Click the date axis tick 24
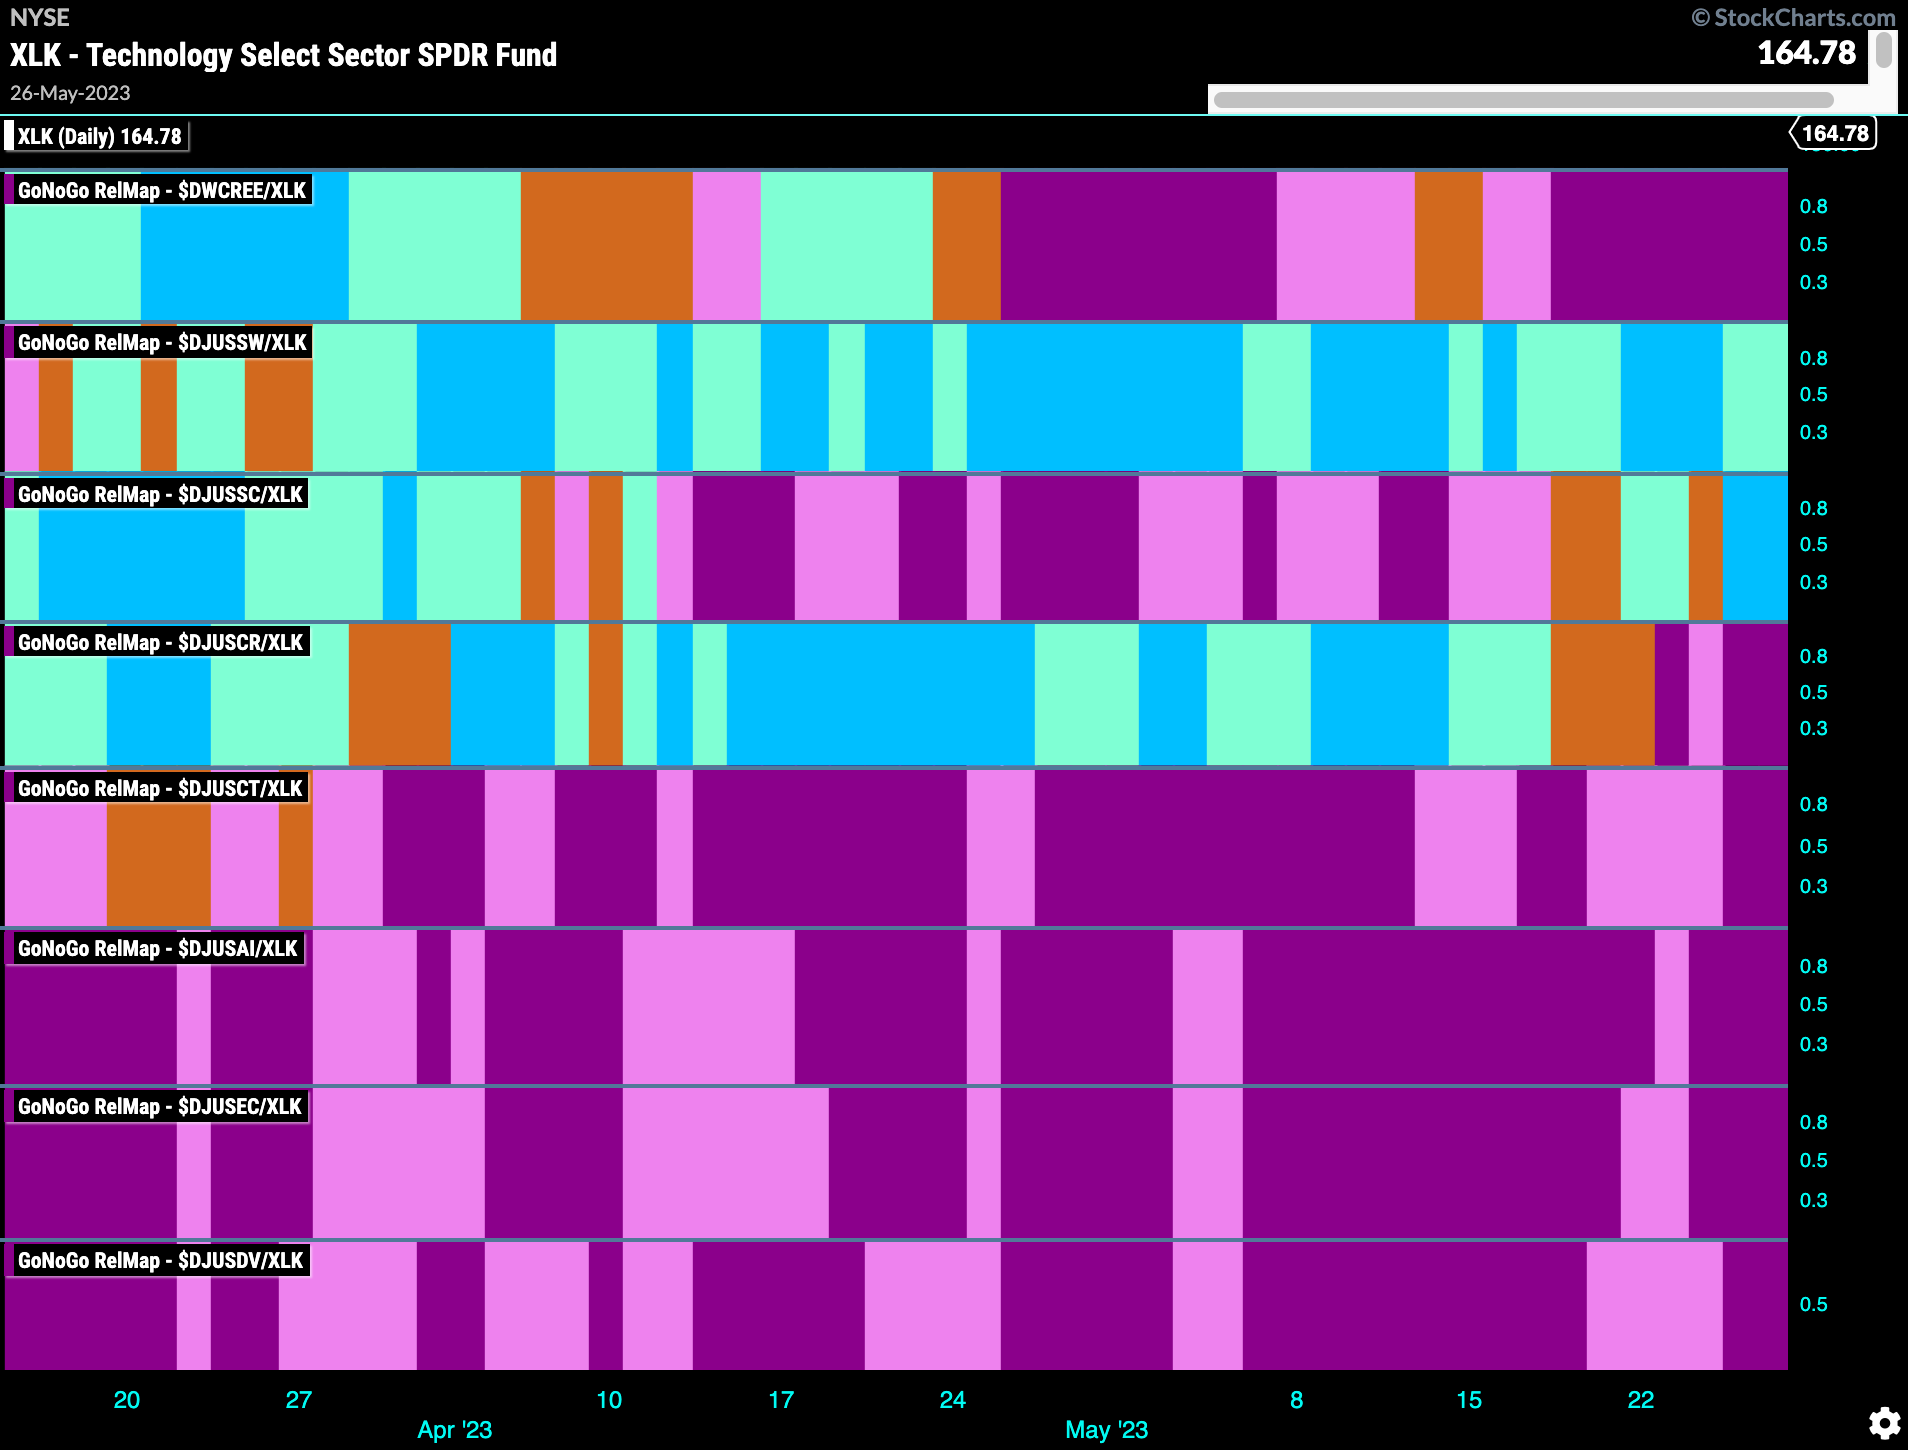This screenshot has width=1908, height=1450. (953, 1399)
